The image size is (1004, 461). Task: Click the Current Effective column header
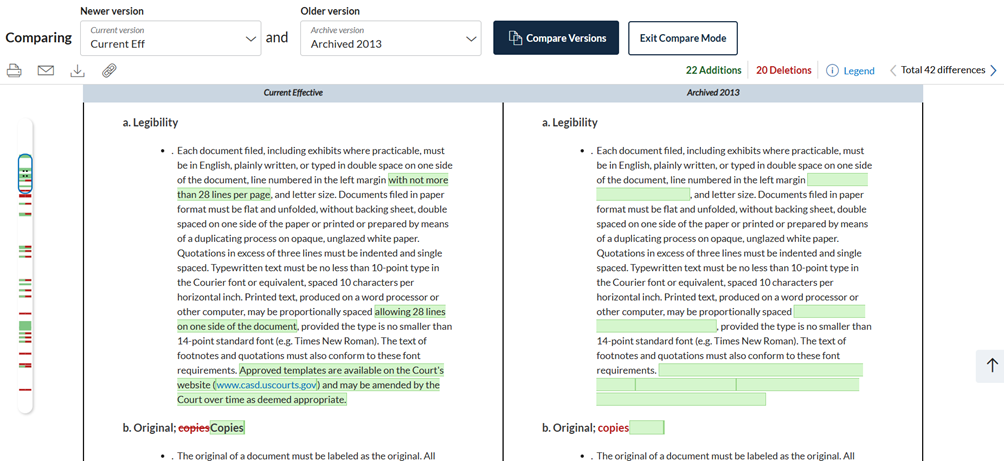[293, 93]
